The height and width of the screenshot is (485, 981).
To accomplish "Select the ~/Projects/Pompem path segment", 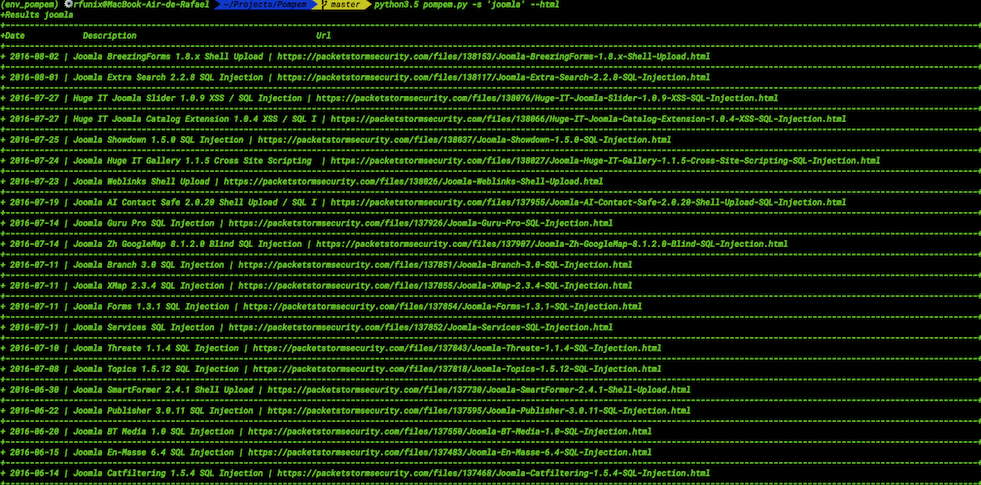I will pos(270,5).
